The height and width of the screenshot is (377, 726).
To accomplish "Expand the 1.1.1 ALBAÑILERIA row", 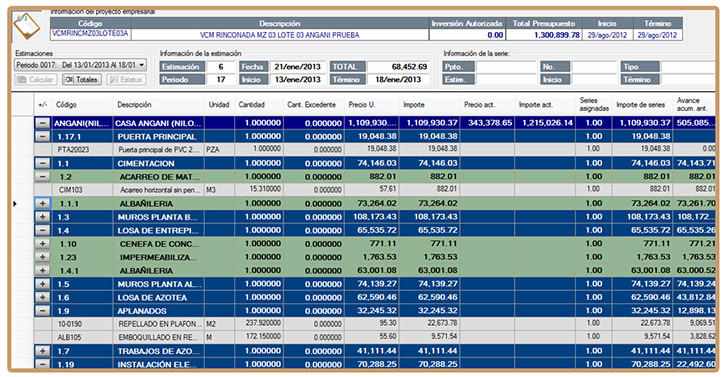I will pos(43,204).
